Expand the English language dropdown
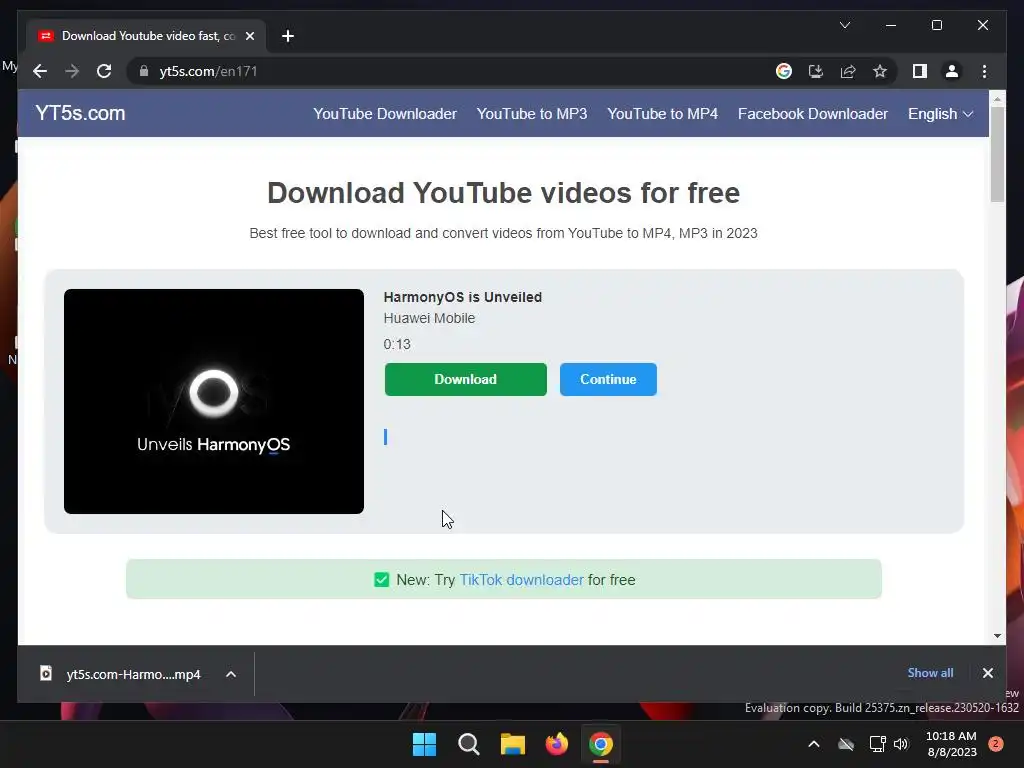Screen dimensions: 1024x768 pyautogui.click(x=940, y=114)
